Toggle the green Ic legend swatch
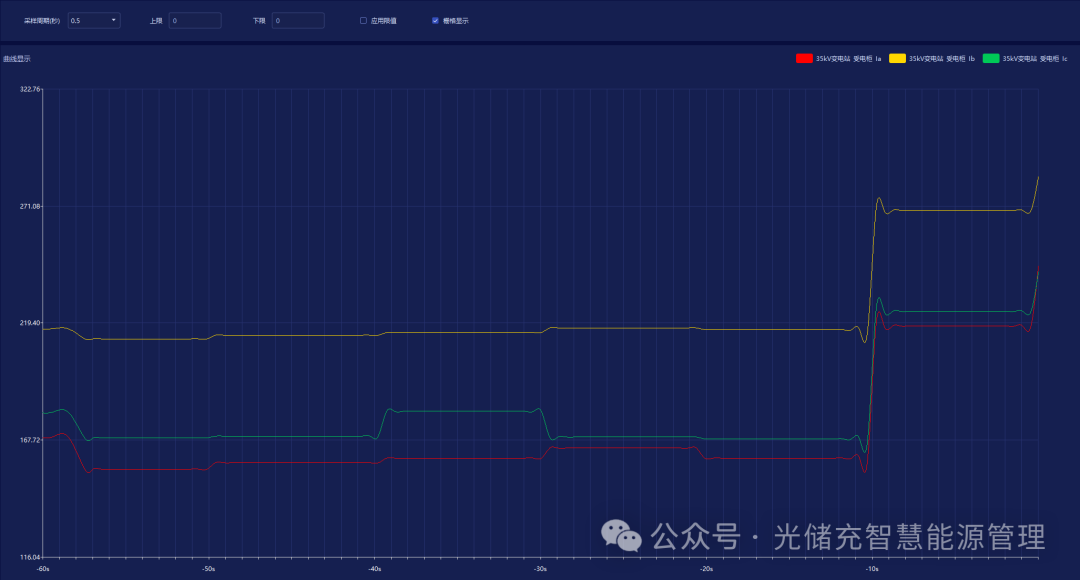This screenshot has width=1080, height=580. point(990,59)
